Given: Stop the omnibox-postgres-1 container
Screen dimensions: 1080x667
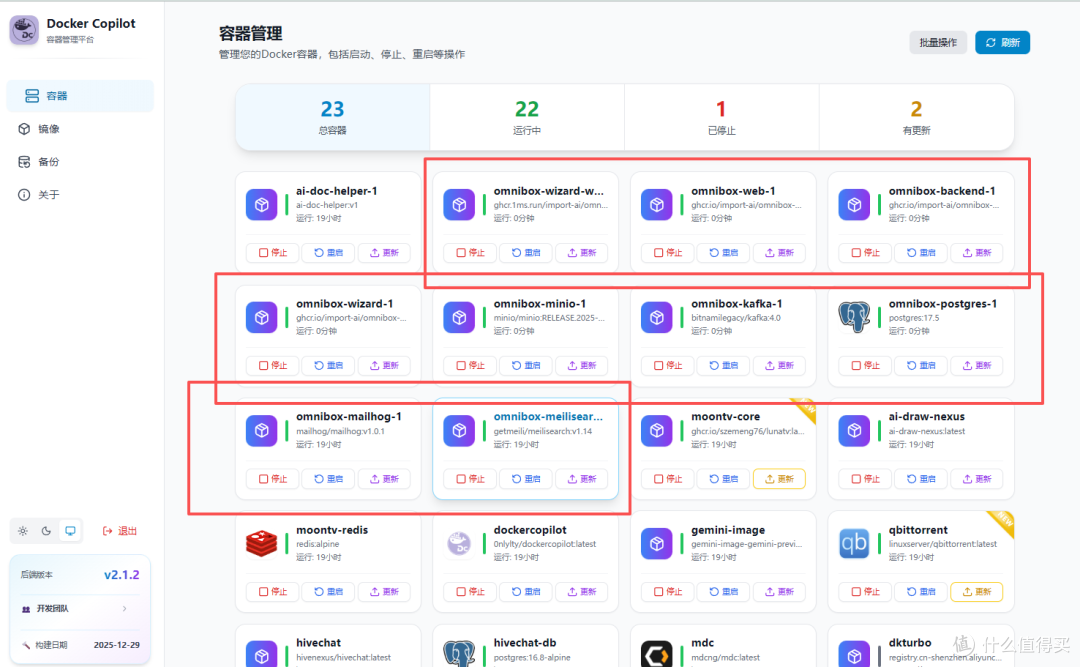Looking at the screenshot, I should pyautogui.click(x=864, y=365).
